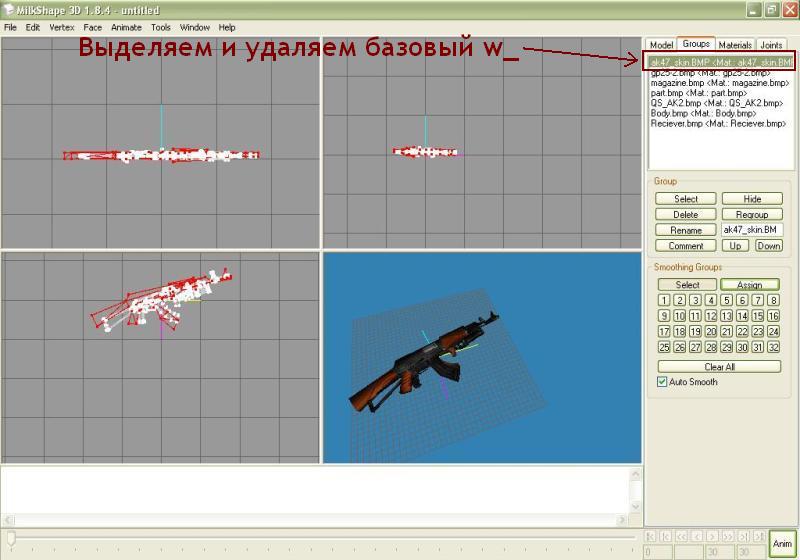The image size is (800, 560).
Task: Choose smoothing group 16
Action: pos(772,316)
